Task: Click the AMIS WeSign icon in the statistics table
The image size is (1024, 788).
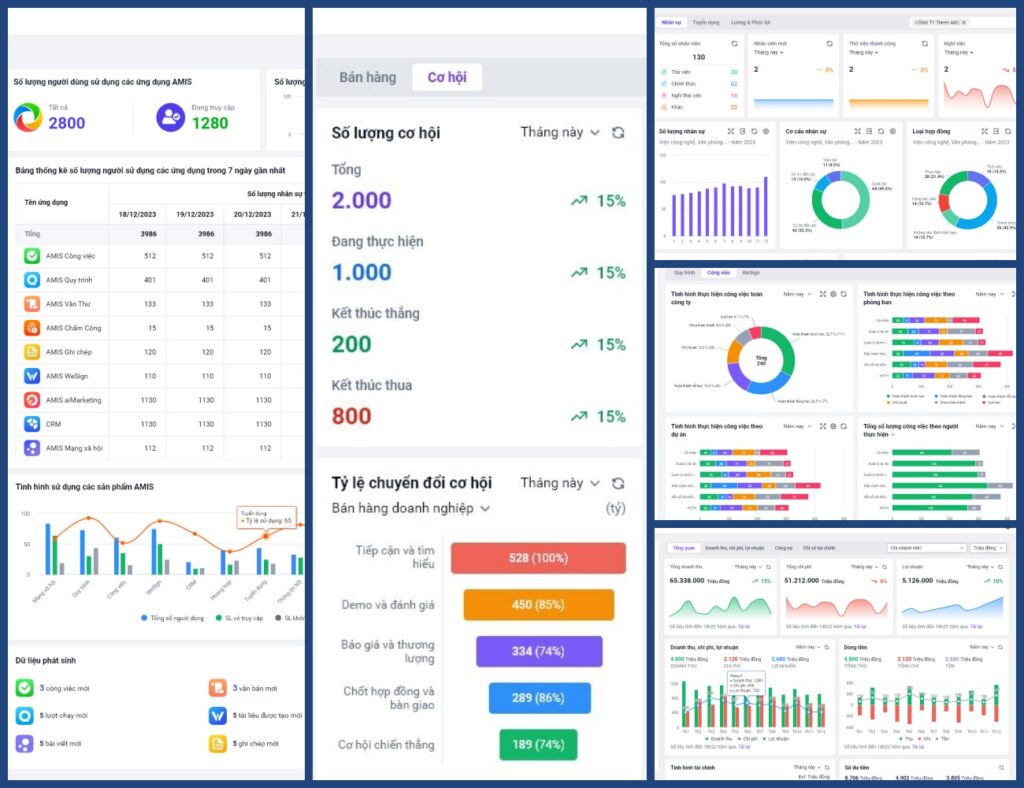Action: (x=31, y=376)
